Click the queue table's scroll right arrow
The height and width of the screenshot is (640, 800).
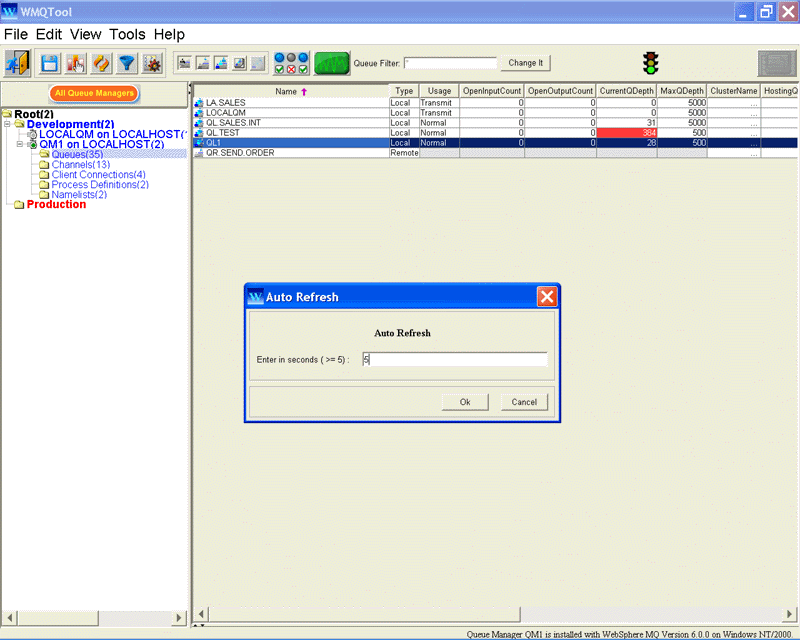coord(789,614)
